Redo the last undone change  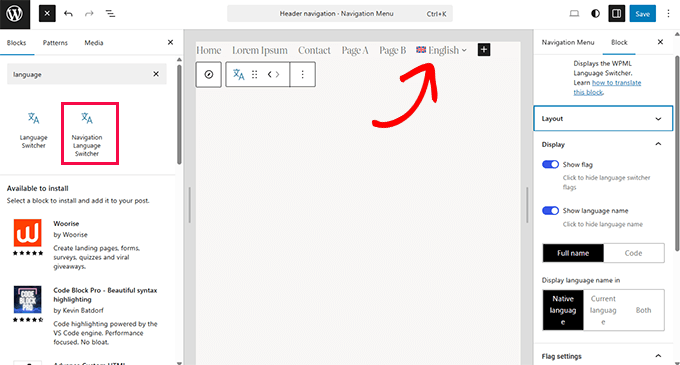coord(89,14)
